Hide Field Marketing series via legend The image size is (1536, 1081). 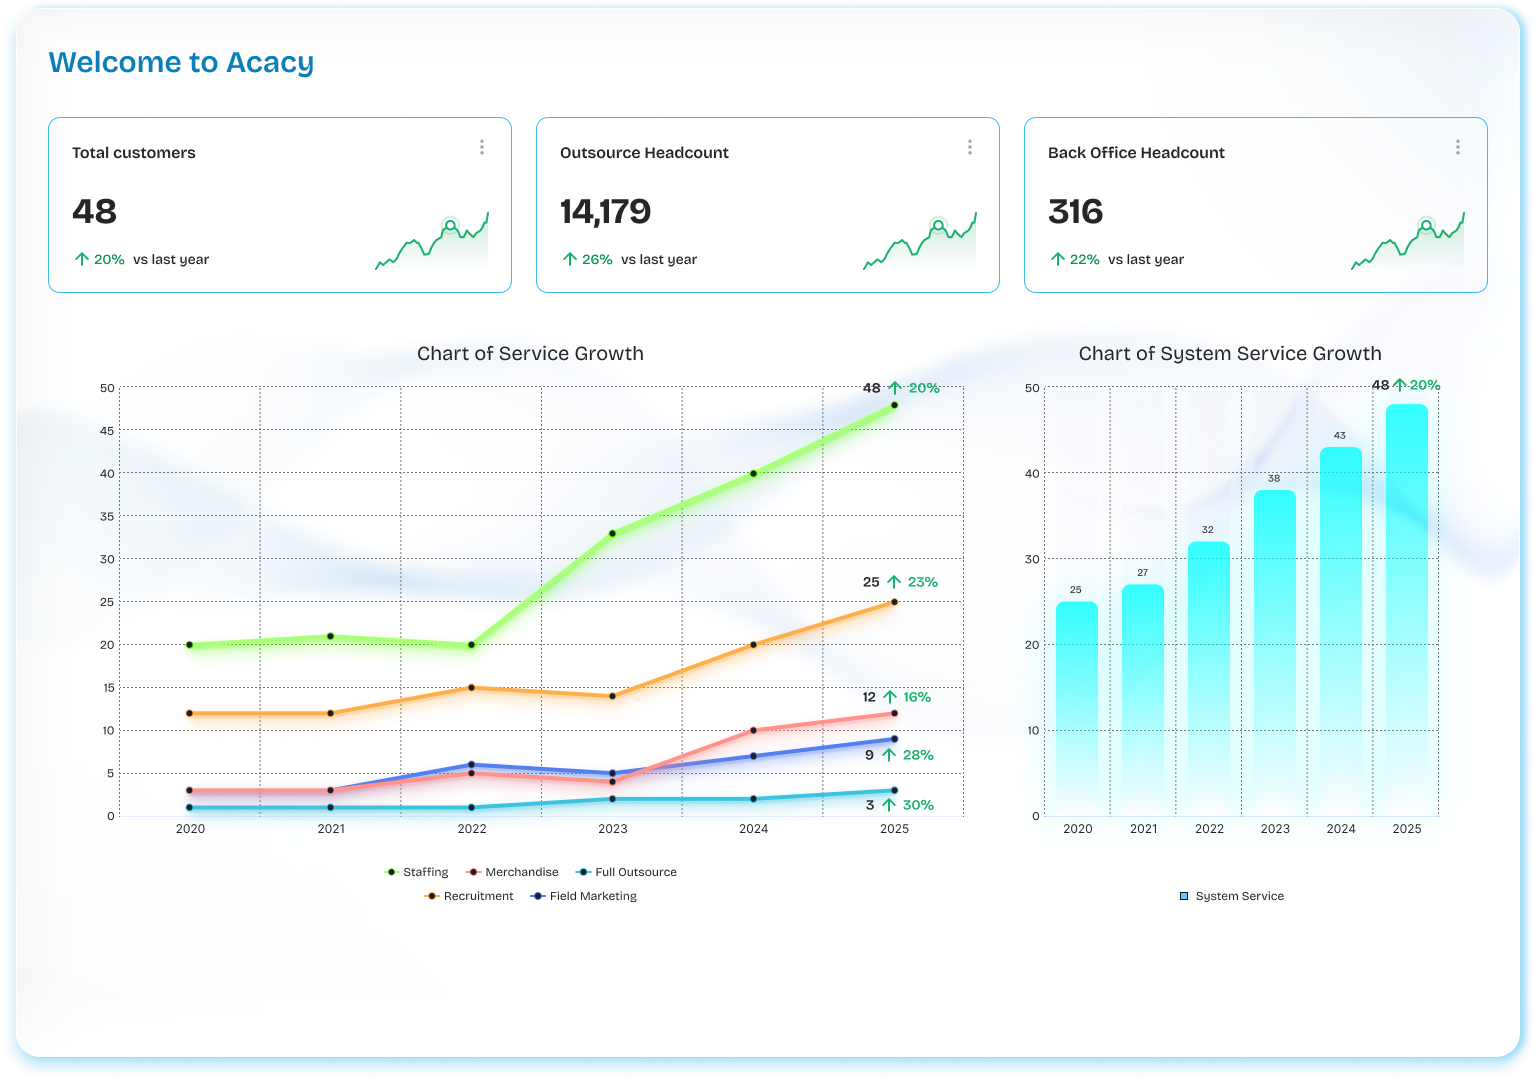tap(584, 896)
